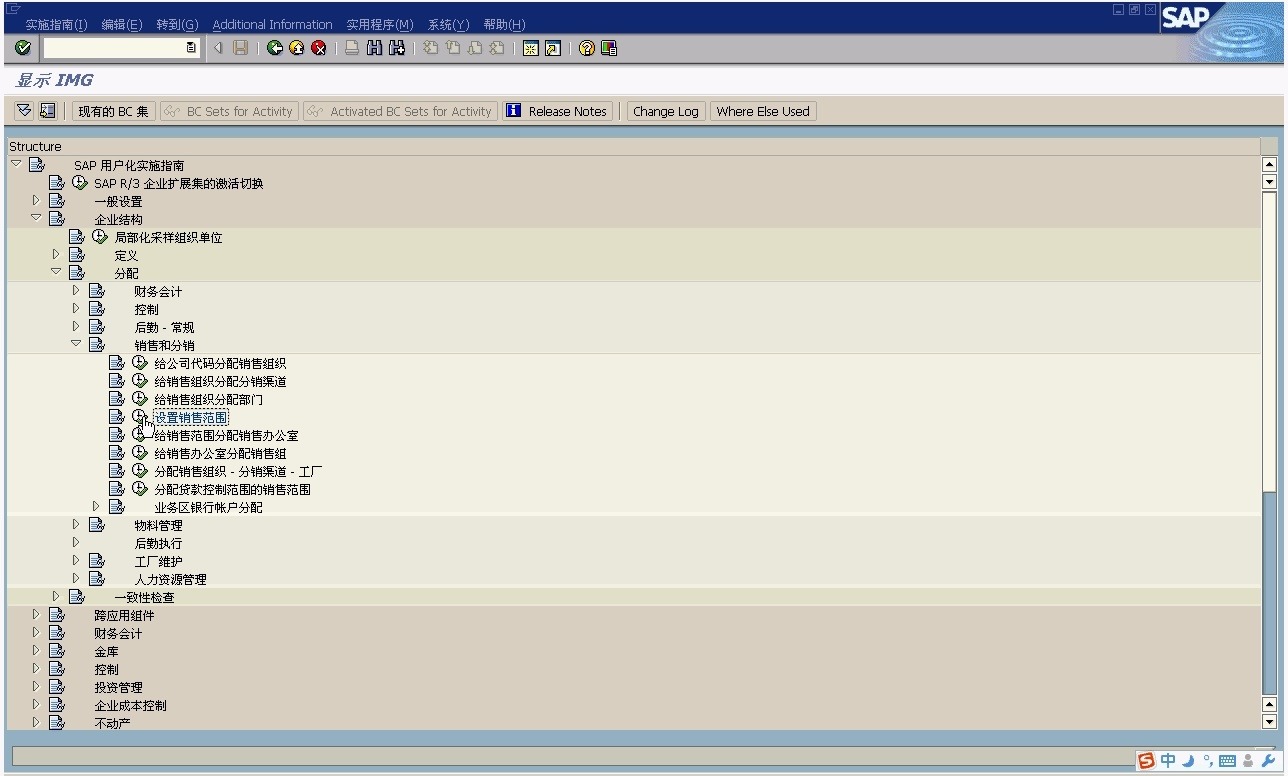
Task: Click the Create New Session icon
Action: [x=531, y=48]
